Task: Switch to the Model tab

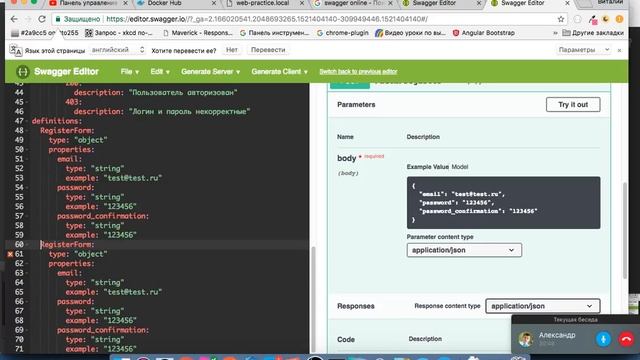Action: pyautogui.click(x=460, y=167)
